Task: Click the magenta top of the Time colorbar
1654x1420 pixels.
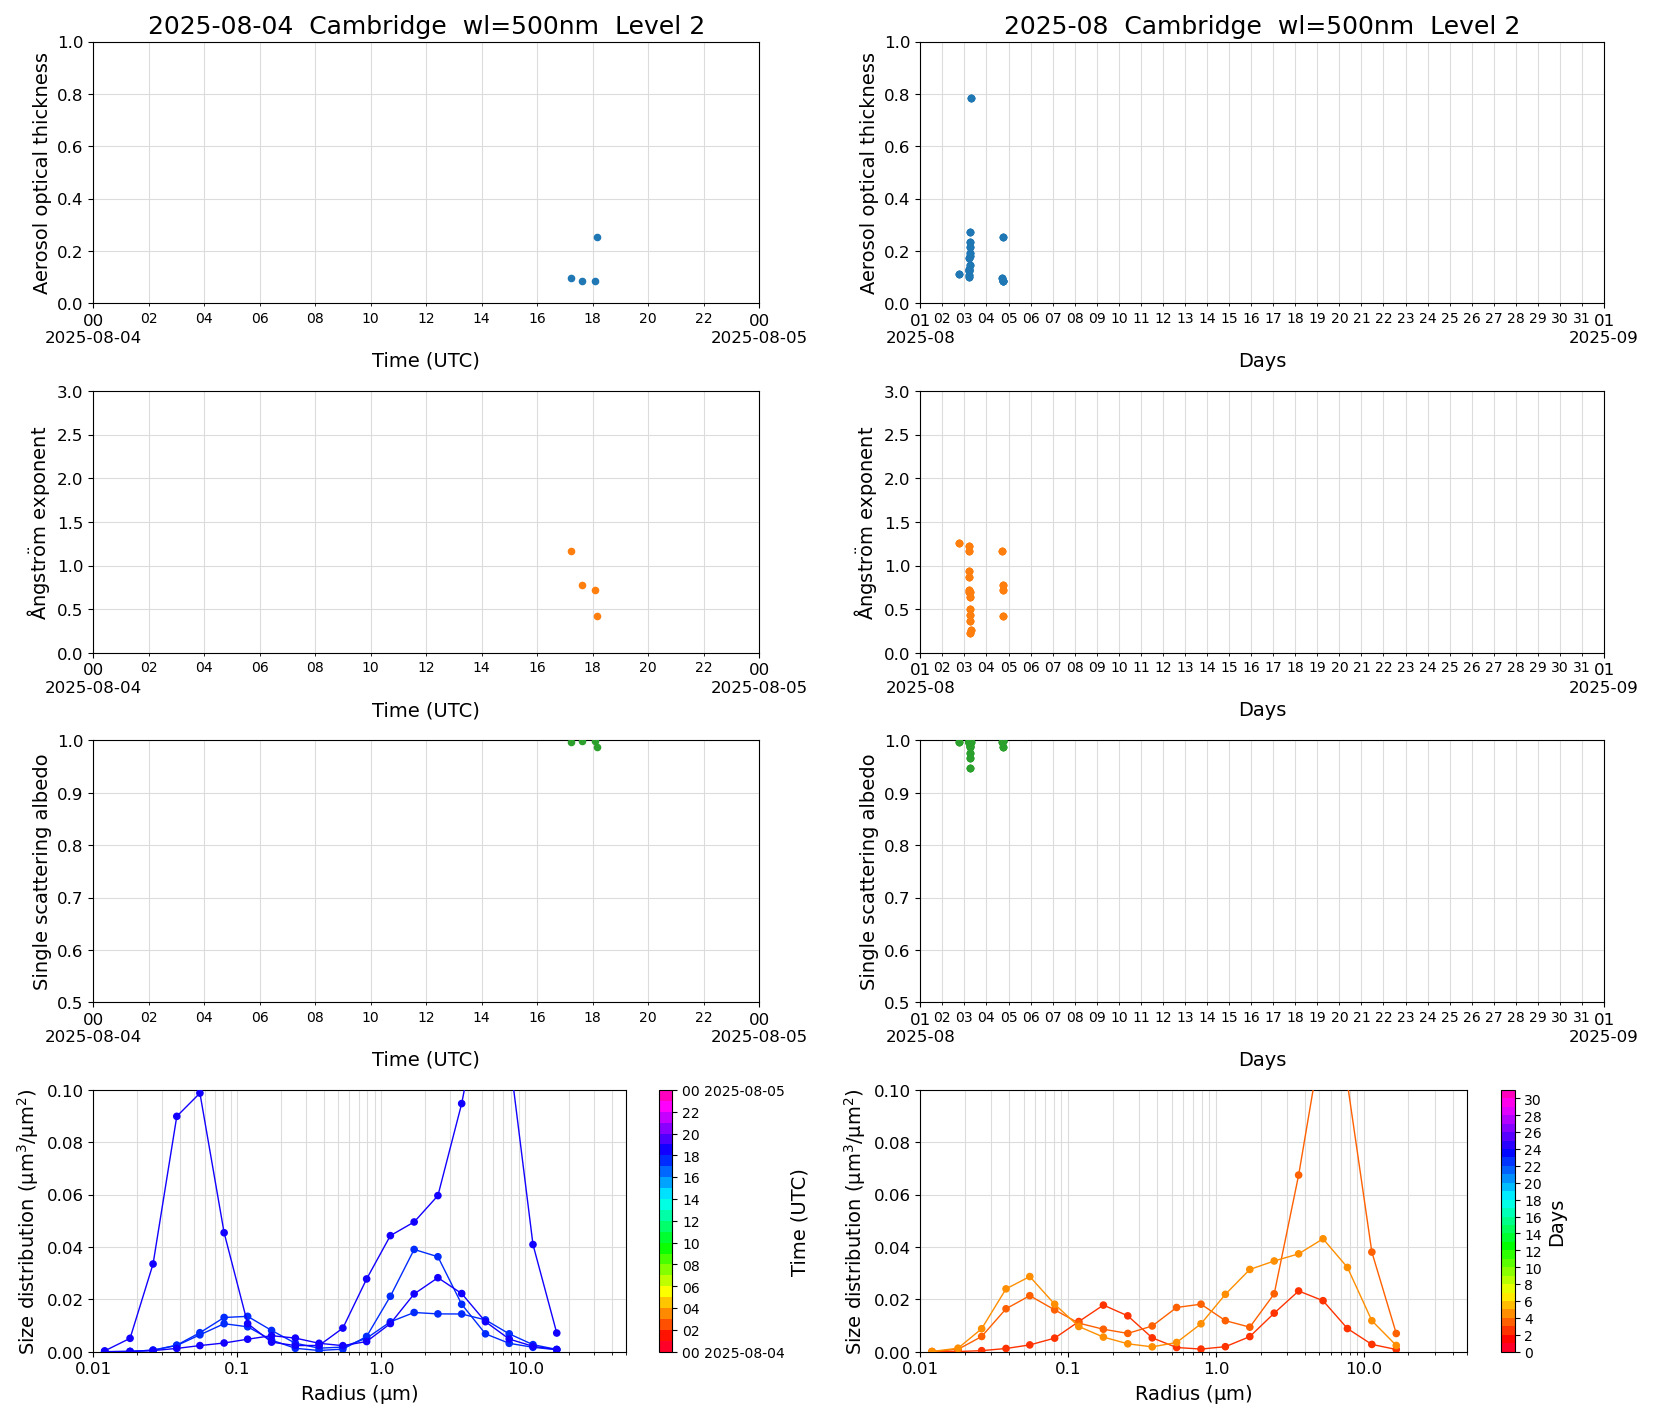Action: 666,1096
